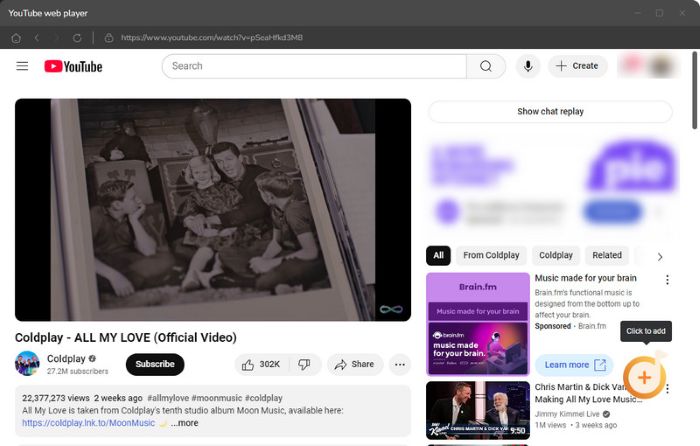This screenshot has height=446, width=700.
Task: Like the video with 302K thumbs up
Action: (x=262, y=364)
